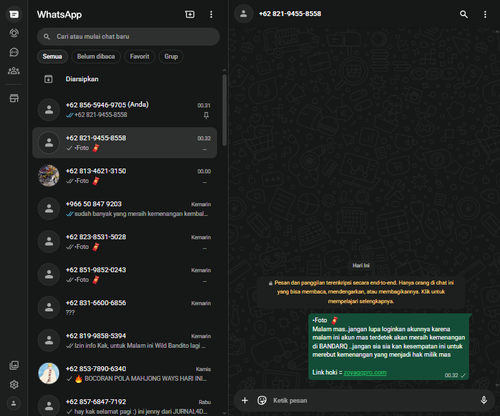Select the Belum dibaca filter tab

(96, 56)
